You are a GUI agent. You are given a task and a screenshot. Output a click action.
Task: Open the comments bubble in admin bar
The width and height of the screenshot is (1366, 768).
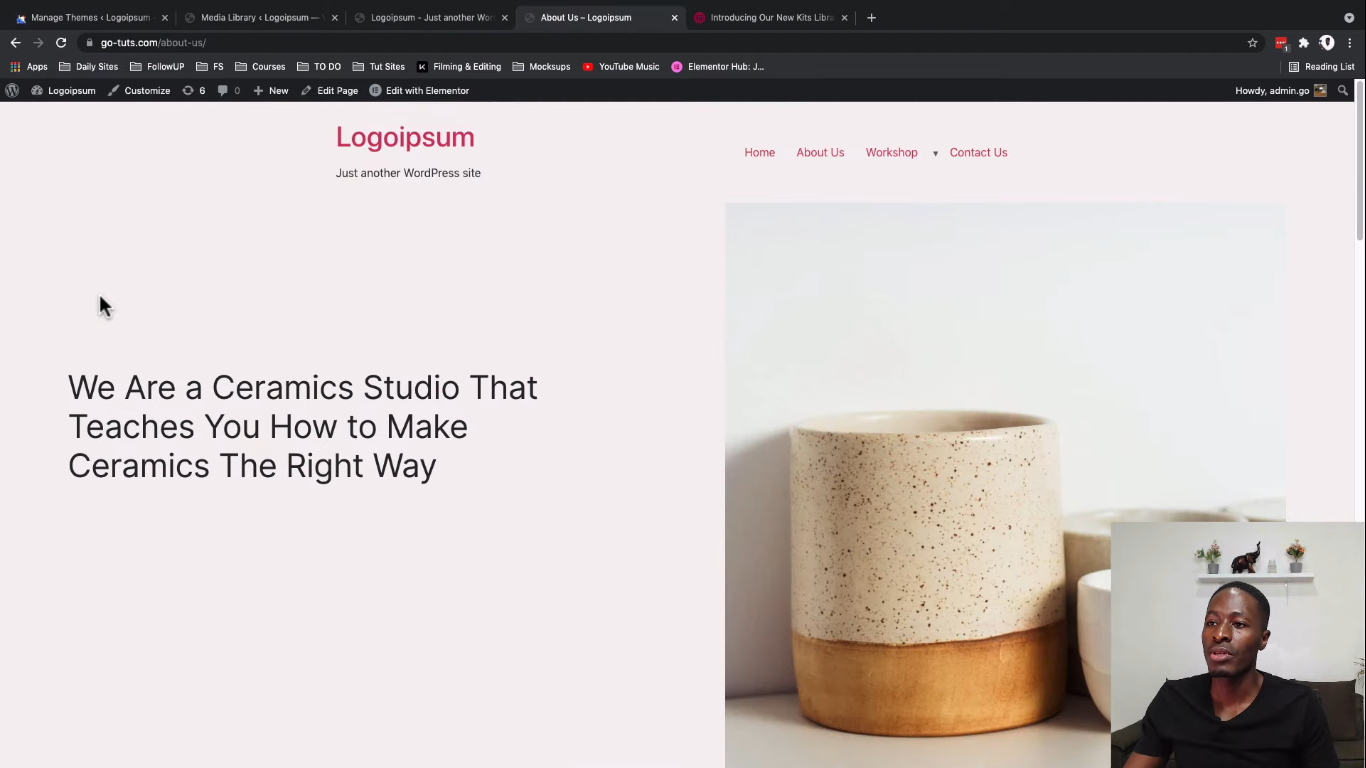[x=229, y=90]
